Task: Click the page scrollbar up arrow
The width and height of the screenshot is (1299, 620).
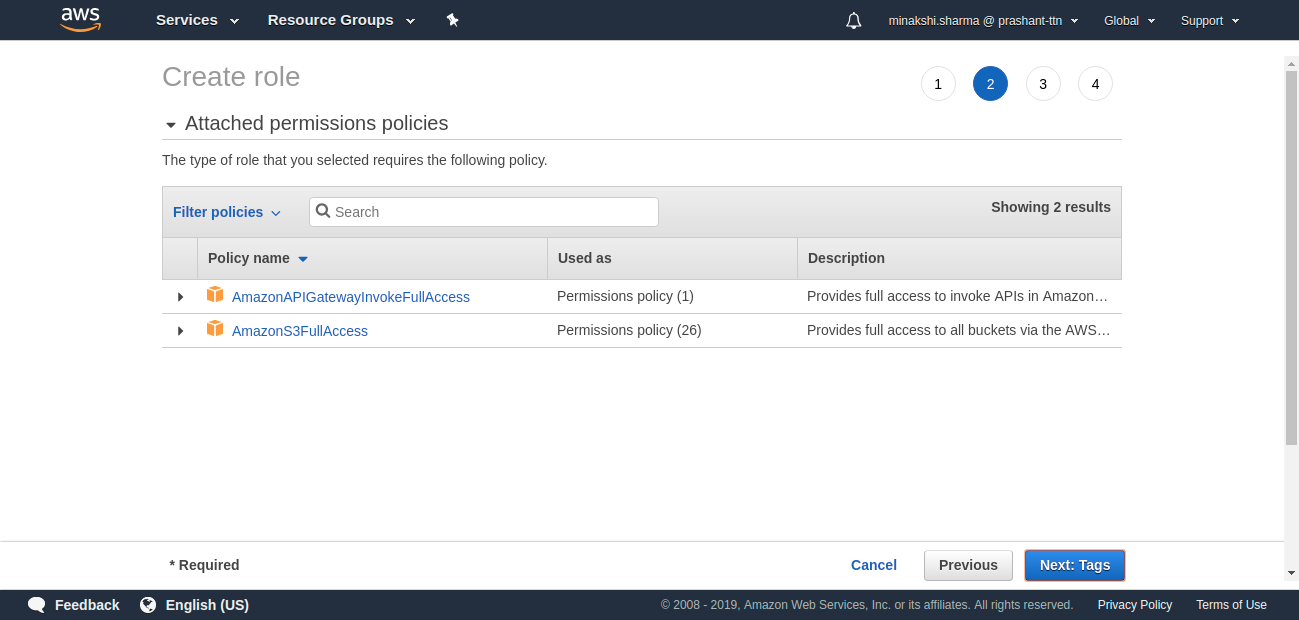Action: pos(1291,63)
